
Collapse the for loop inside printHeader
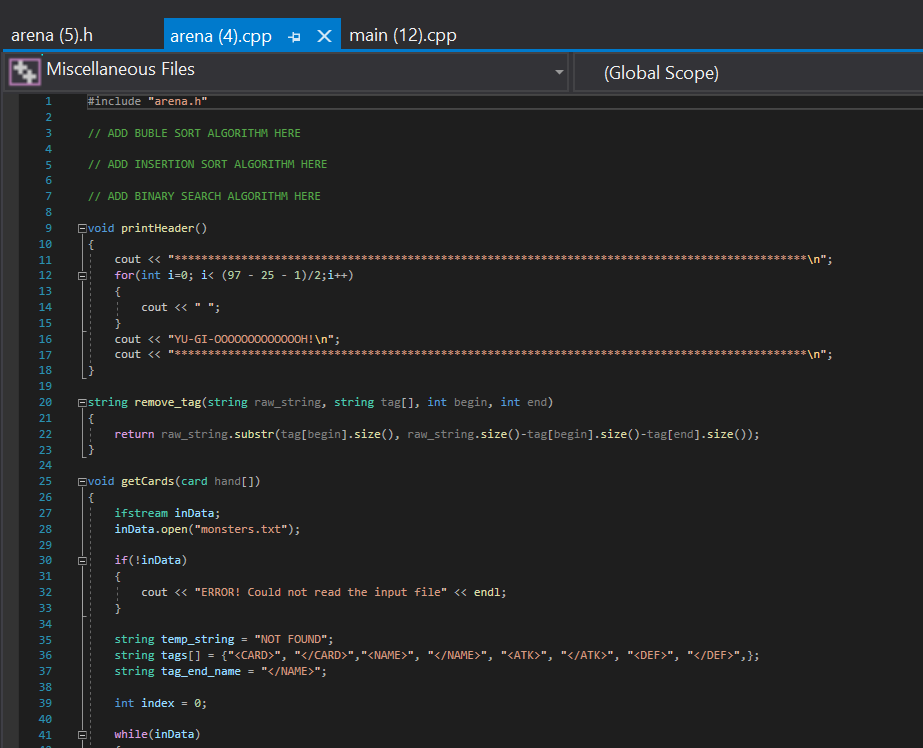click(81, 275)
